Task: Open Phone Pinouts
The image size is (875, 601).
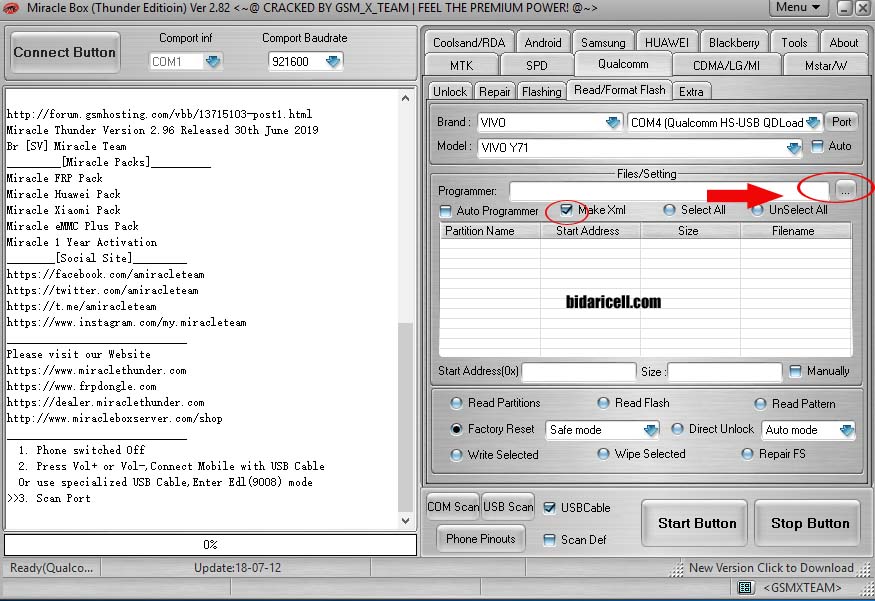Action: 480,539
